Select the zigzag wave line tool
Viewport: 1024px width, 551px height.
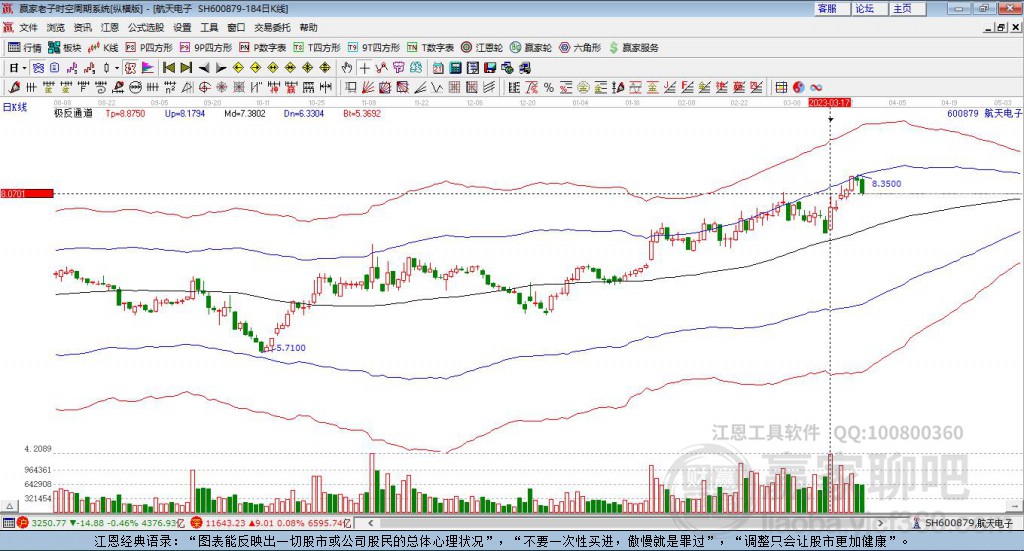pyautogui.click(x=436, y=87)
